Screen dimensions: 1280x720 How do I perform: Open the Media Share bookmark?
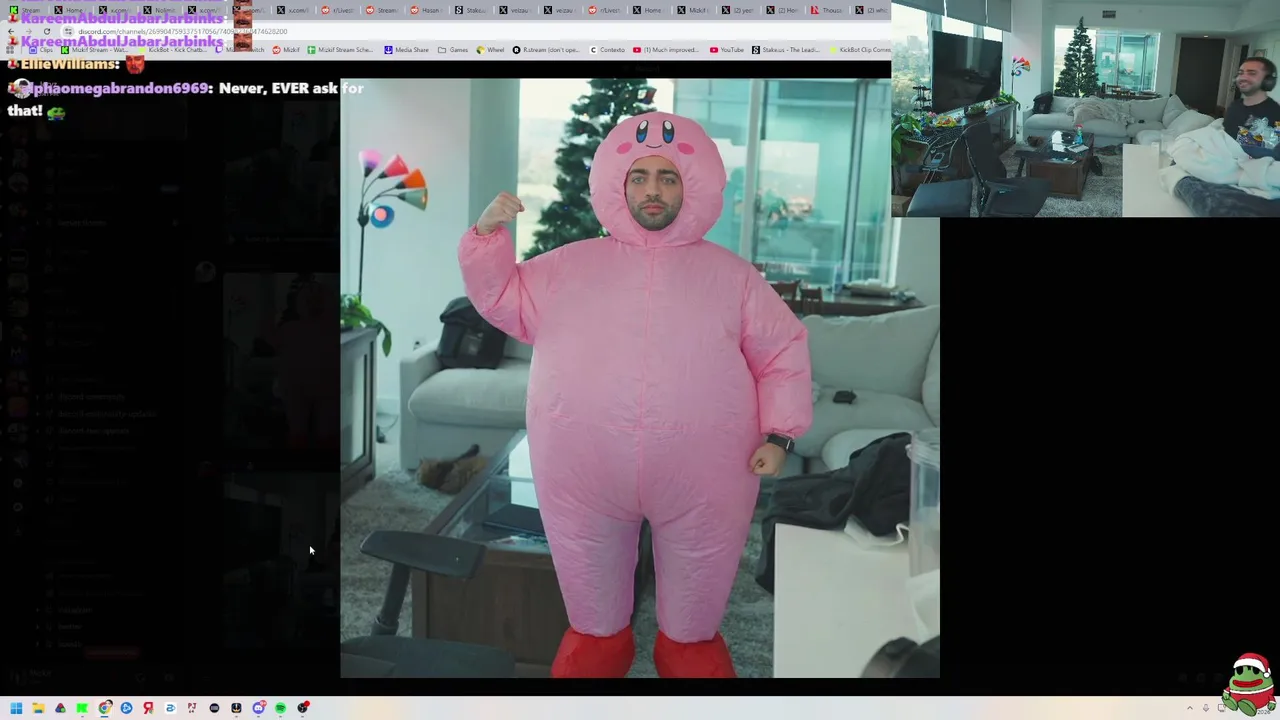[406, 50]
